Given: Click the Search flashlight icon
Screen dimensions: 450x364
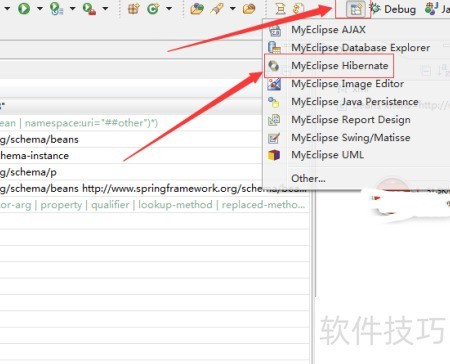Looking at the screenshot, I should (x=217, y=8).
